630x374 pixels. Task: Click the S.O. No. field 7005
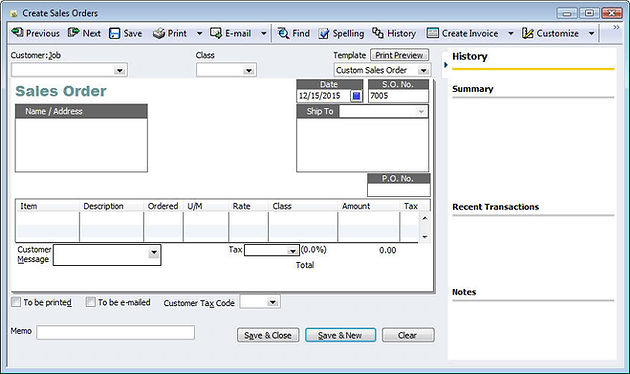(x=398, y=96)
